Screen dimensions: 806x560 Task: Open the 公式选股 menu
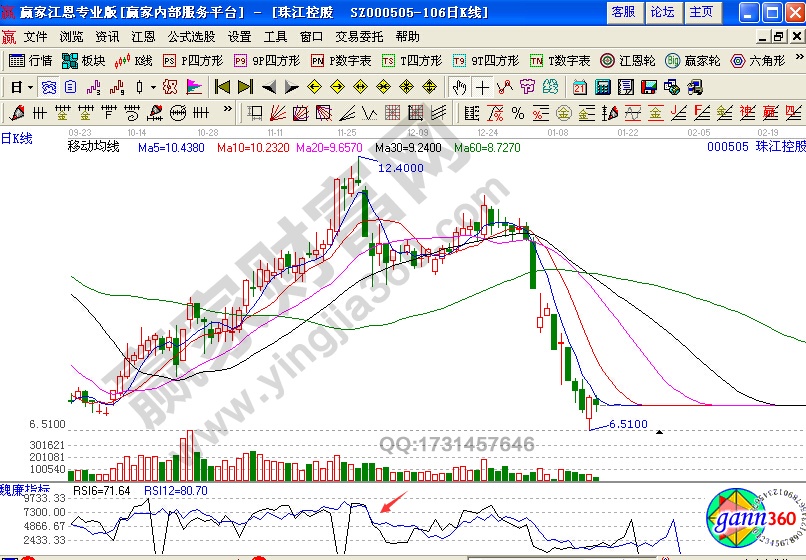191,37
